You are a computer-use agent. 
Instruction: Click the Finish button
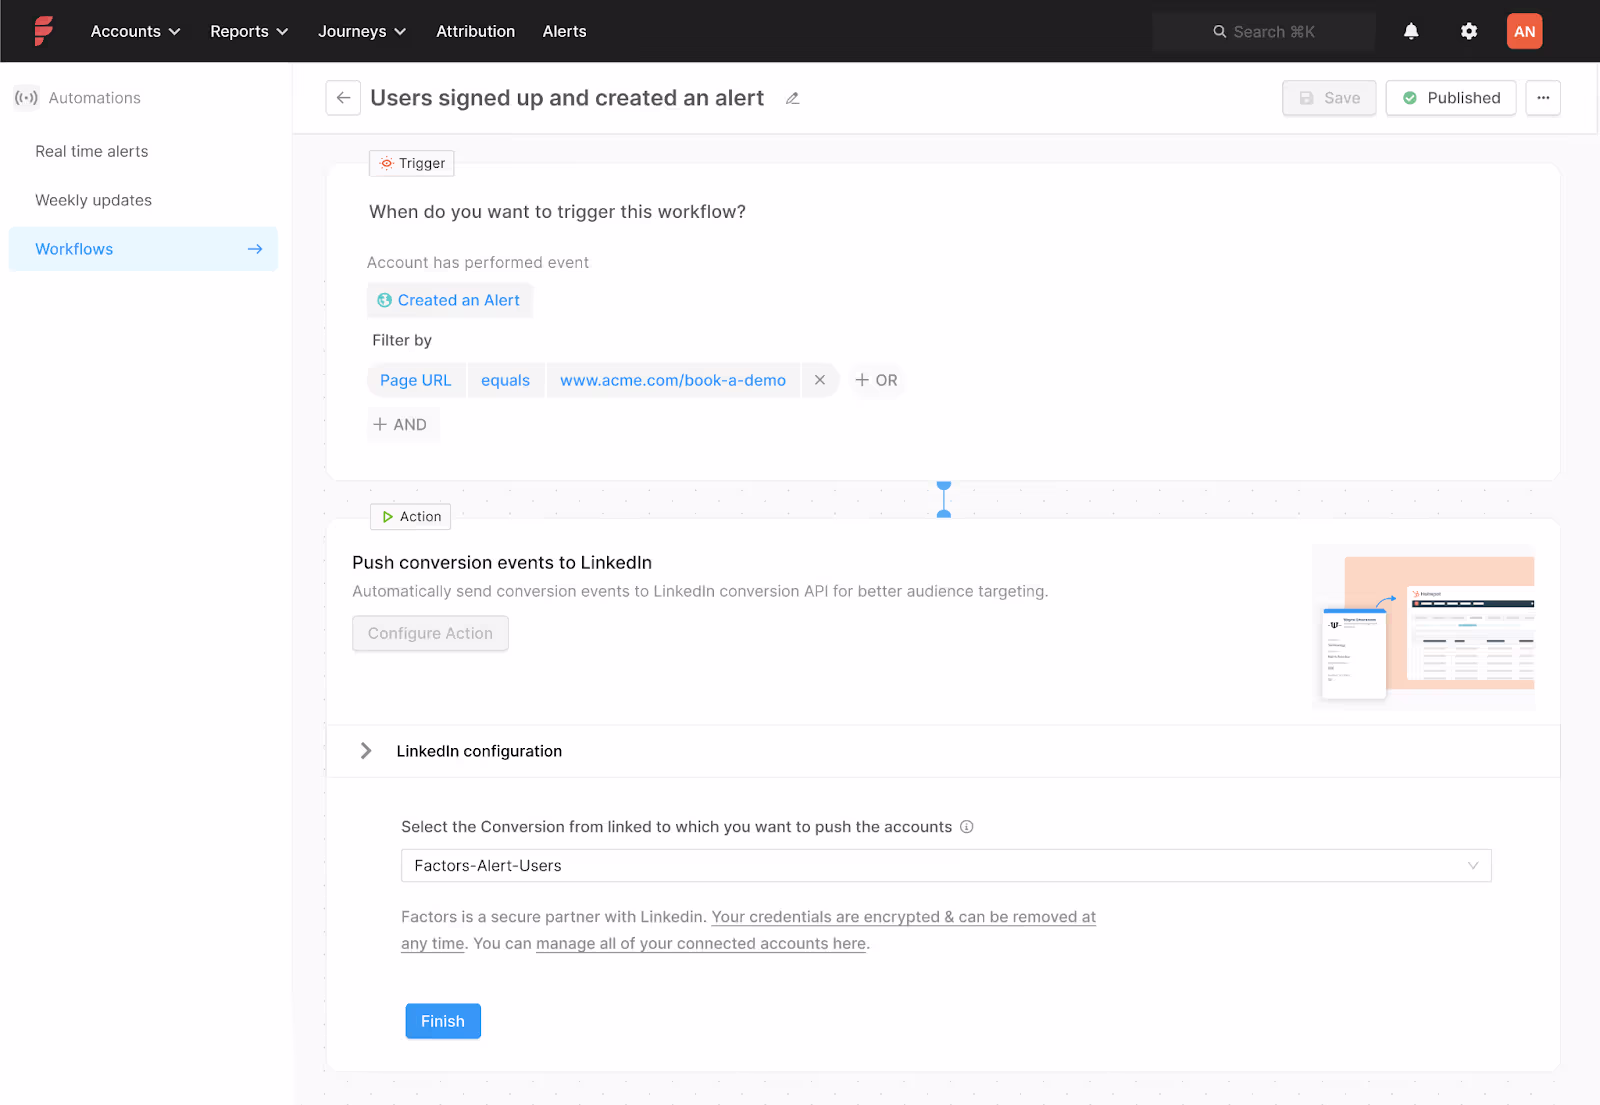click(x=443, y=1021)
